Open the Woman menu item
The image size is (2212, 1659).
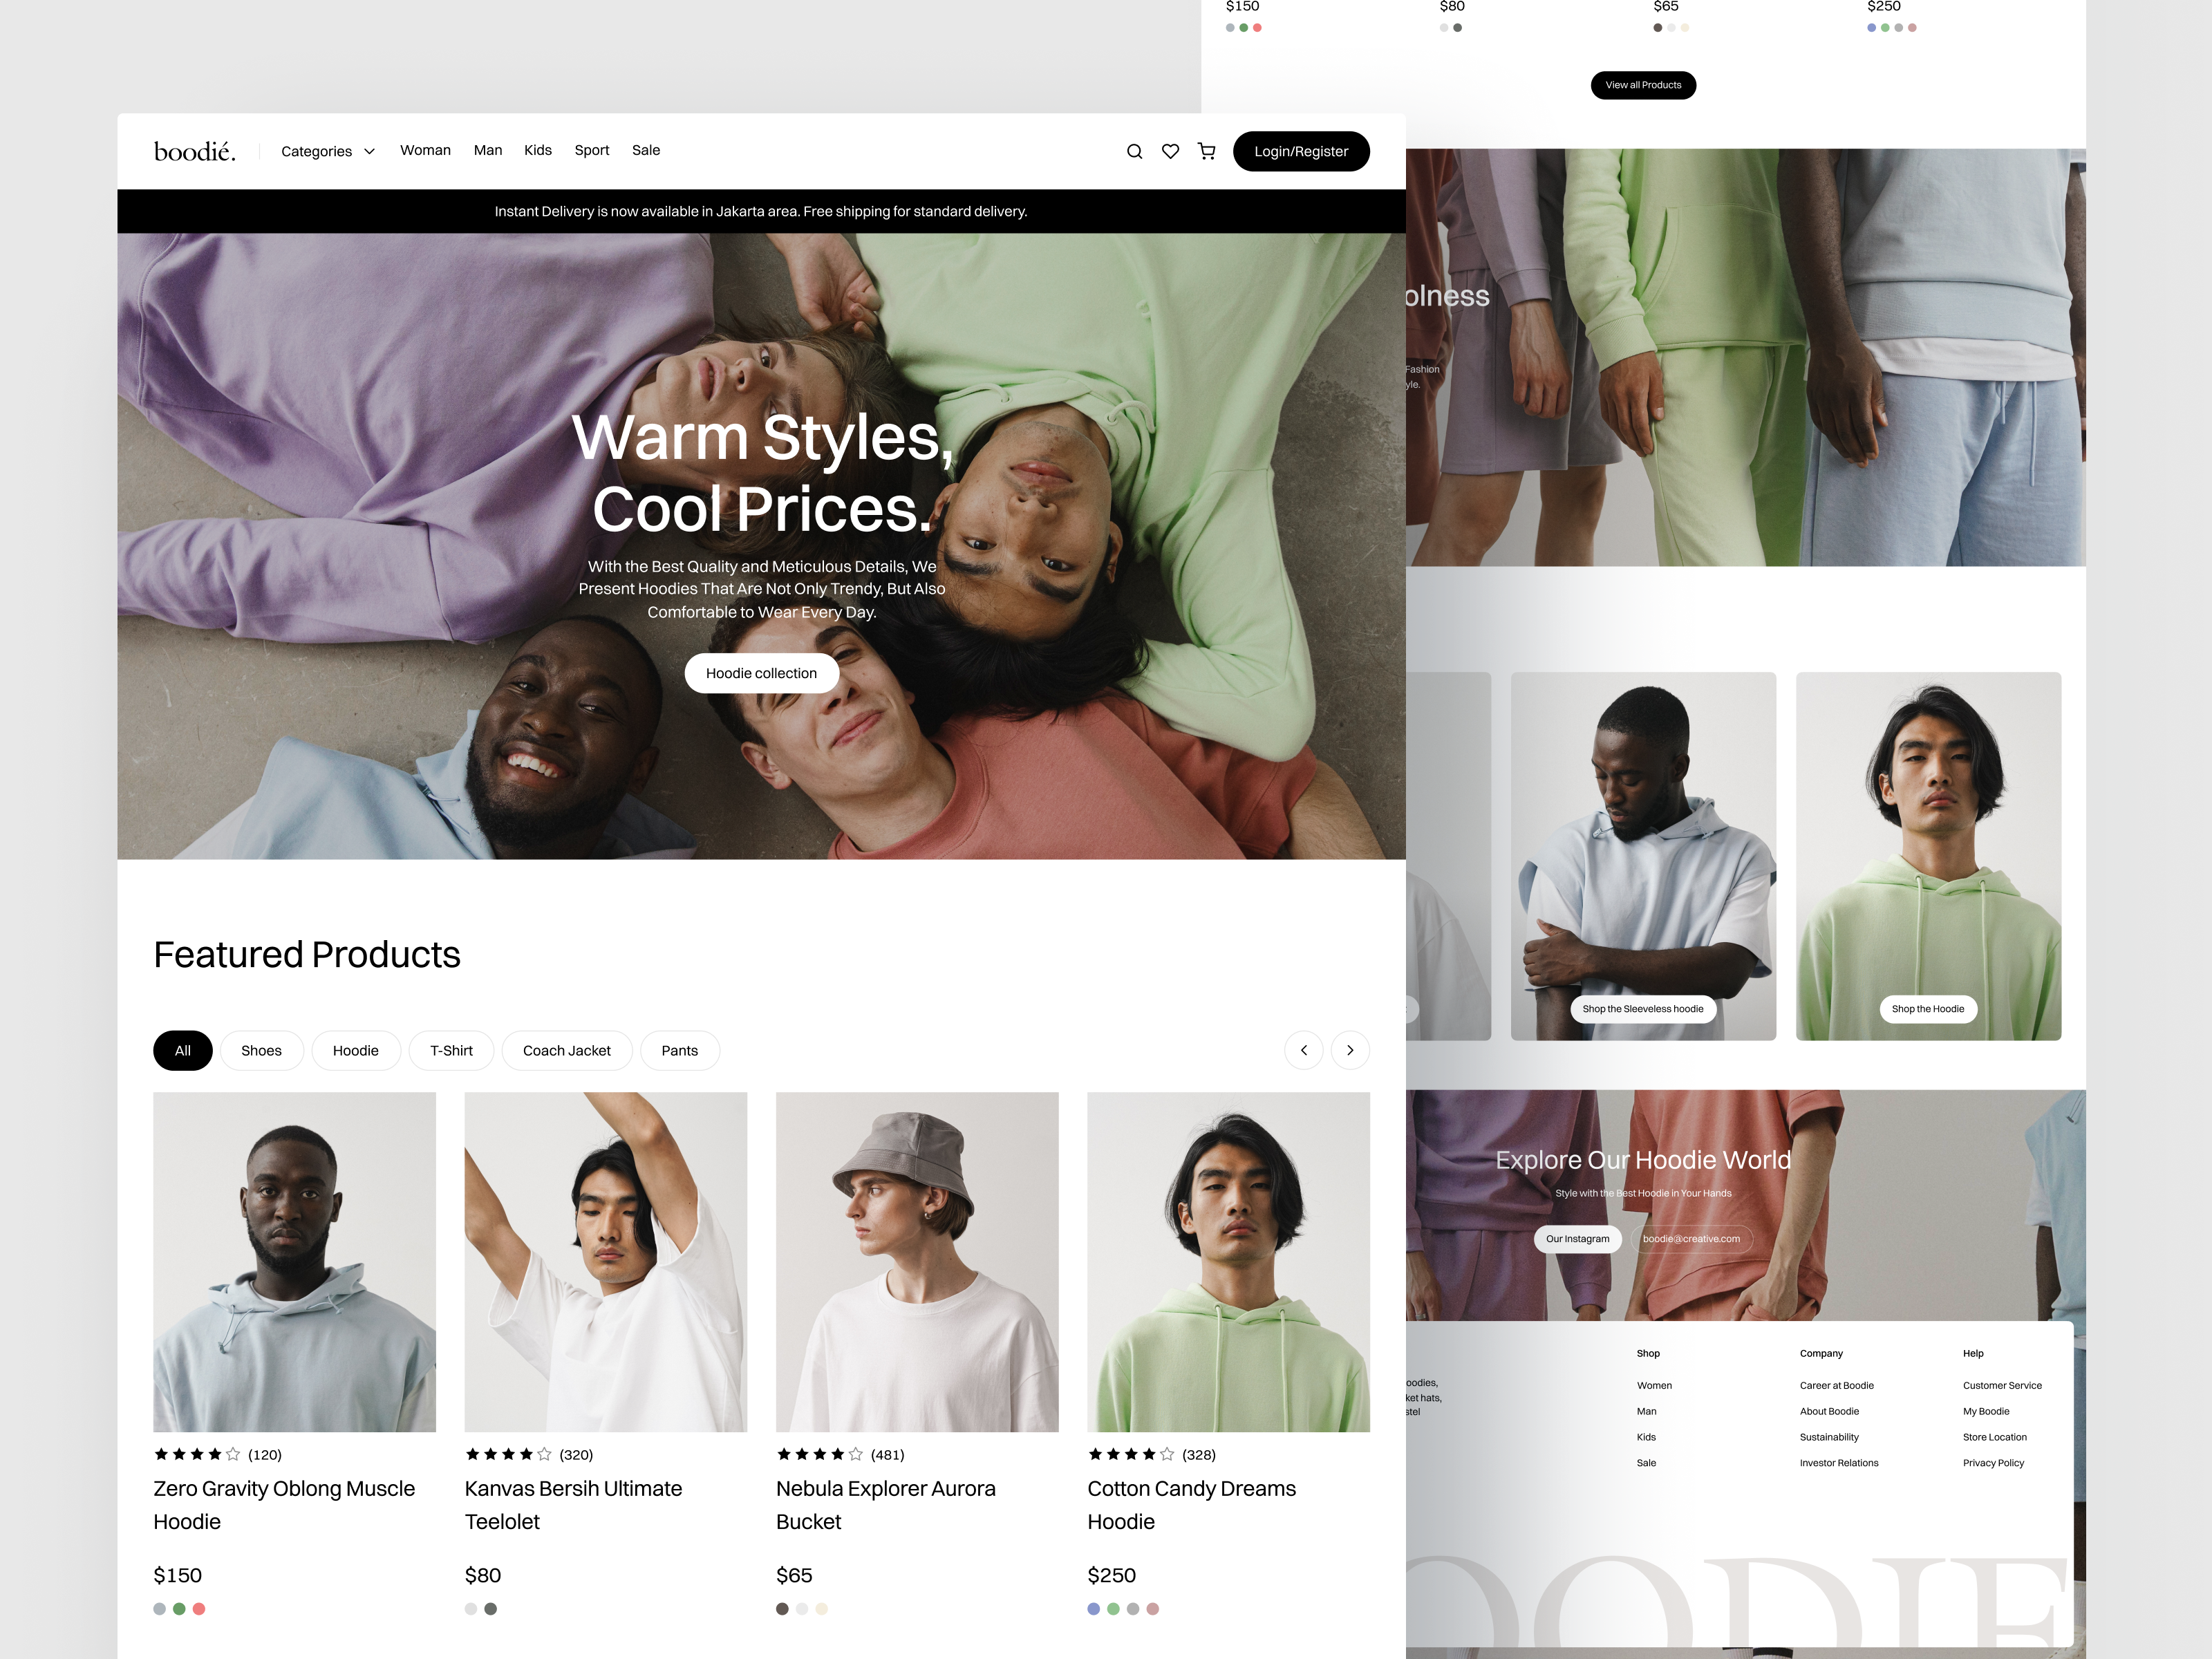pyautogui.click(x=425, y=150)
